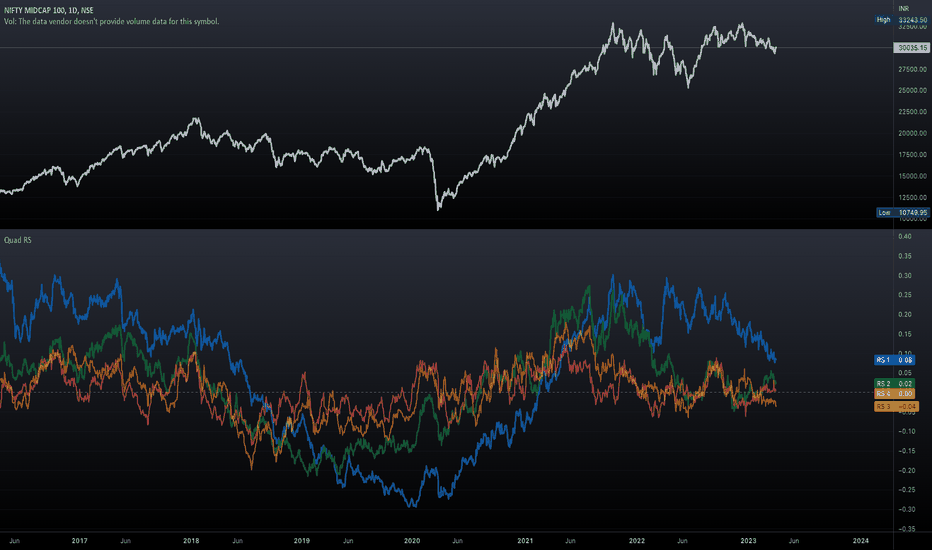The image size is (932, 550).
Task: Click the 20000.00 price axis tick
Action: pos(912,133)
